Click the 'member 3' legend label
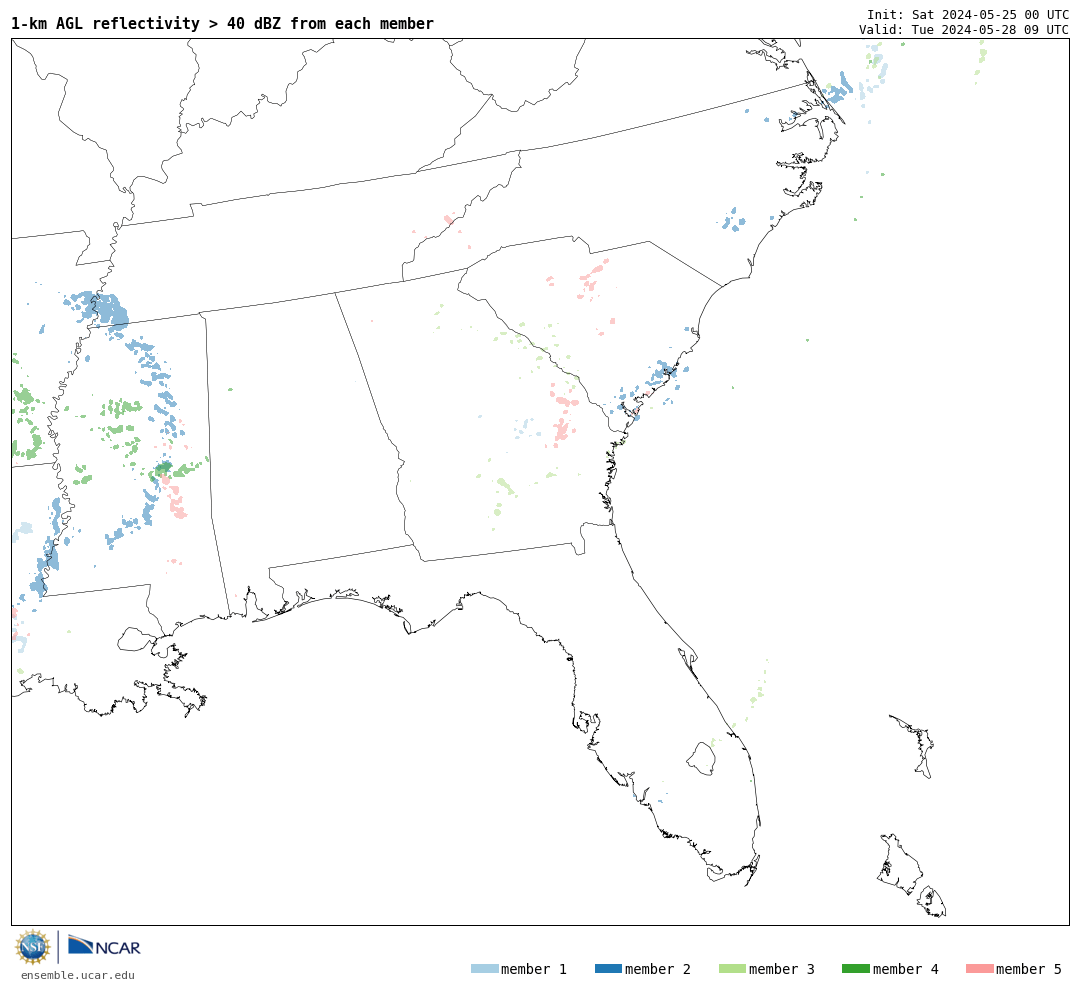 coord(782,969)
